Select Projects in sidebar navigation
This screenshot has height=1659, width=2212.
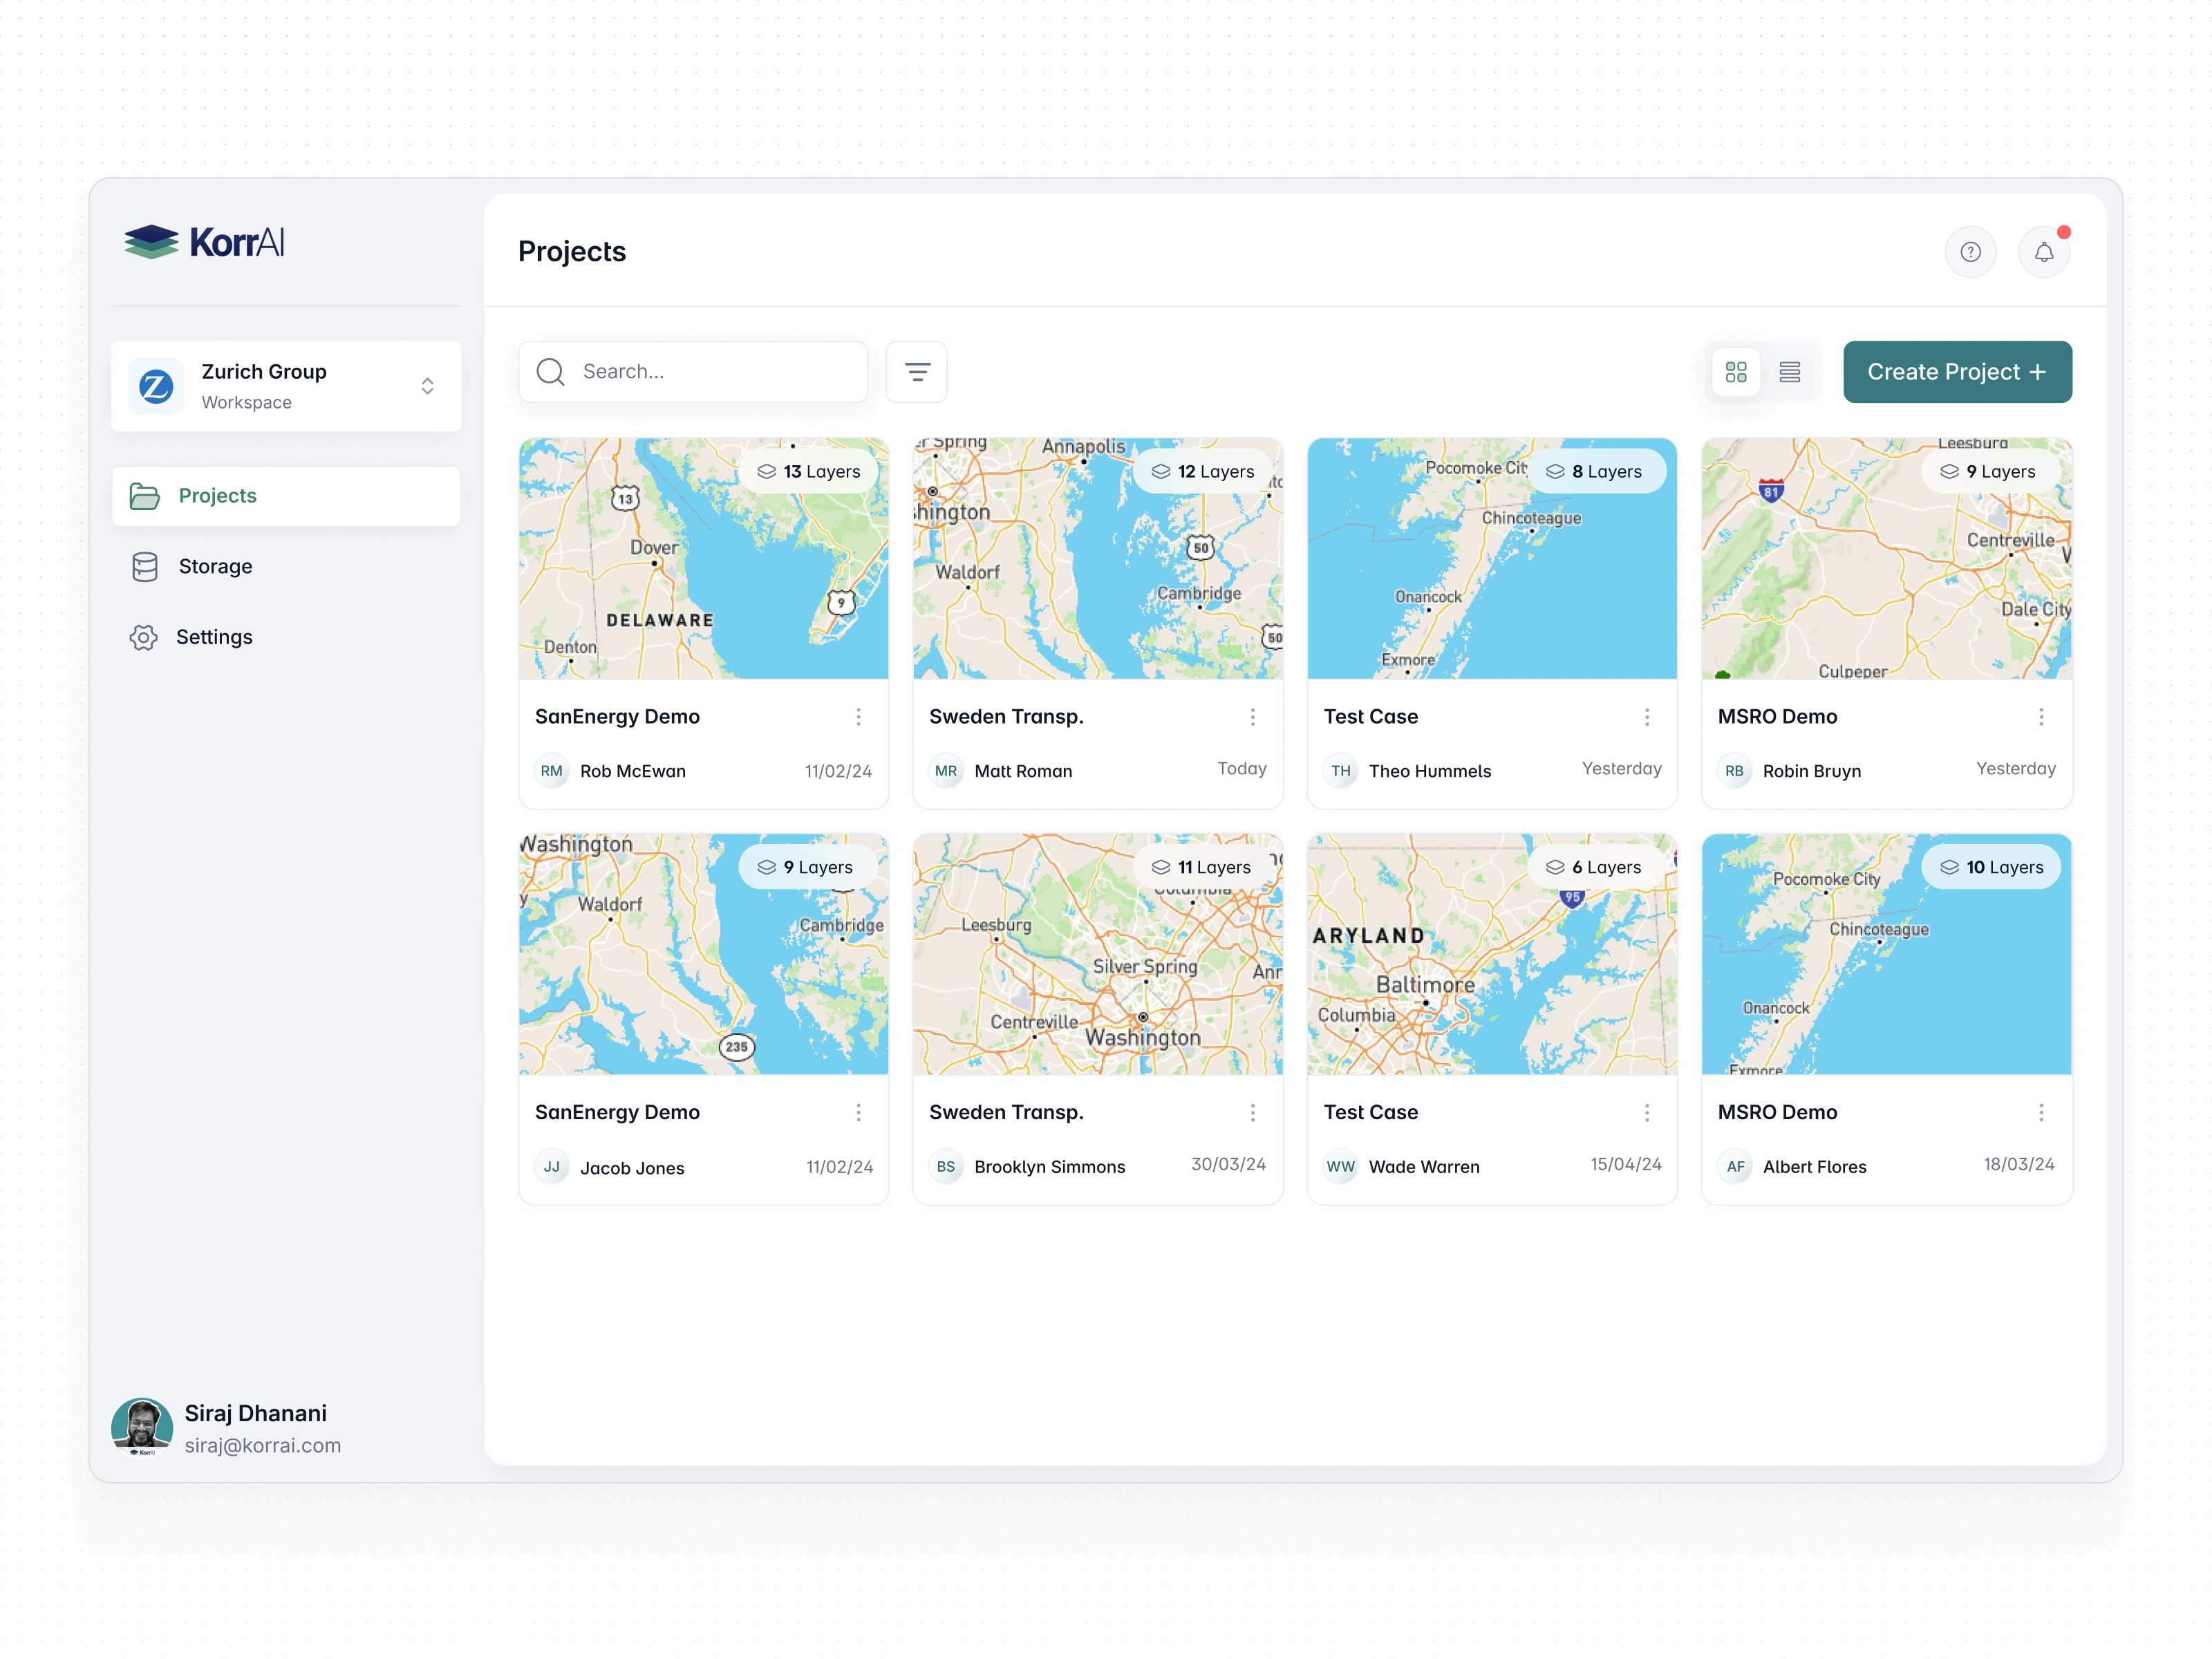click(217, 496)
